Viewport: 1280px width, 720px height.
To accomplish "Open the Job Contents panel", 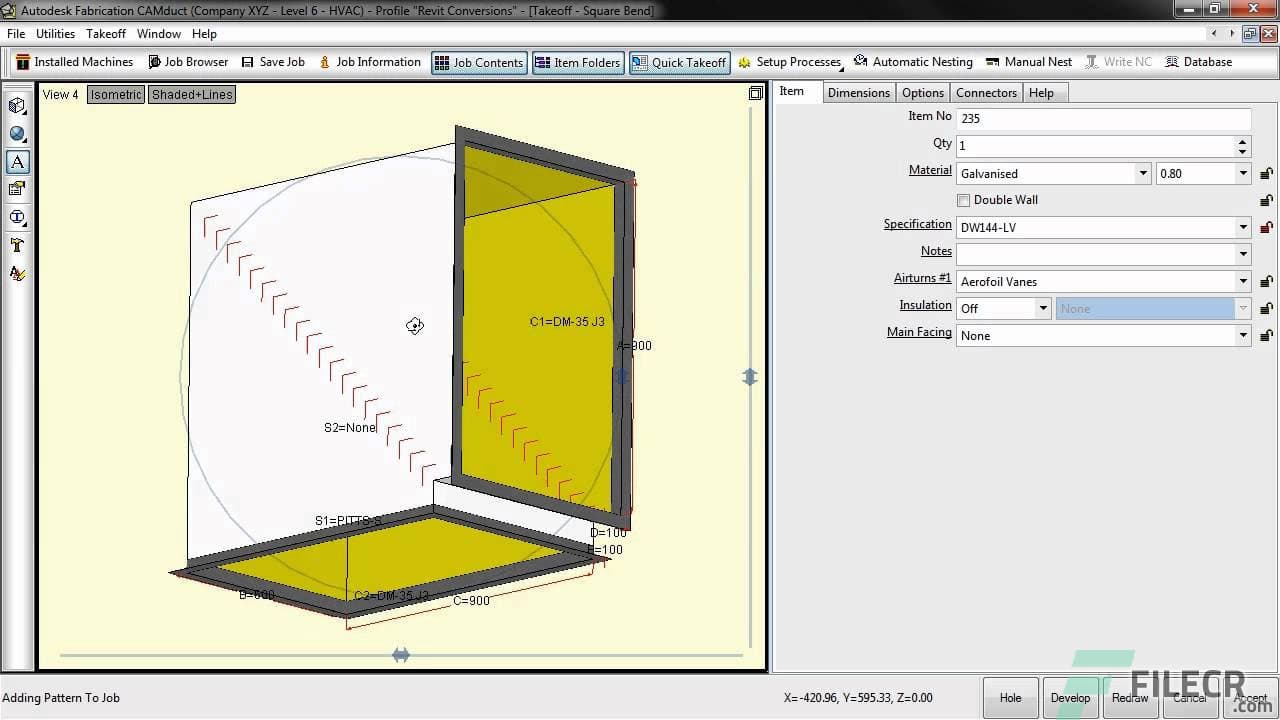I will [x=478, y=62].
